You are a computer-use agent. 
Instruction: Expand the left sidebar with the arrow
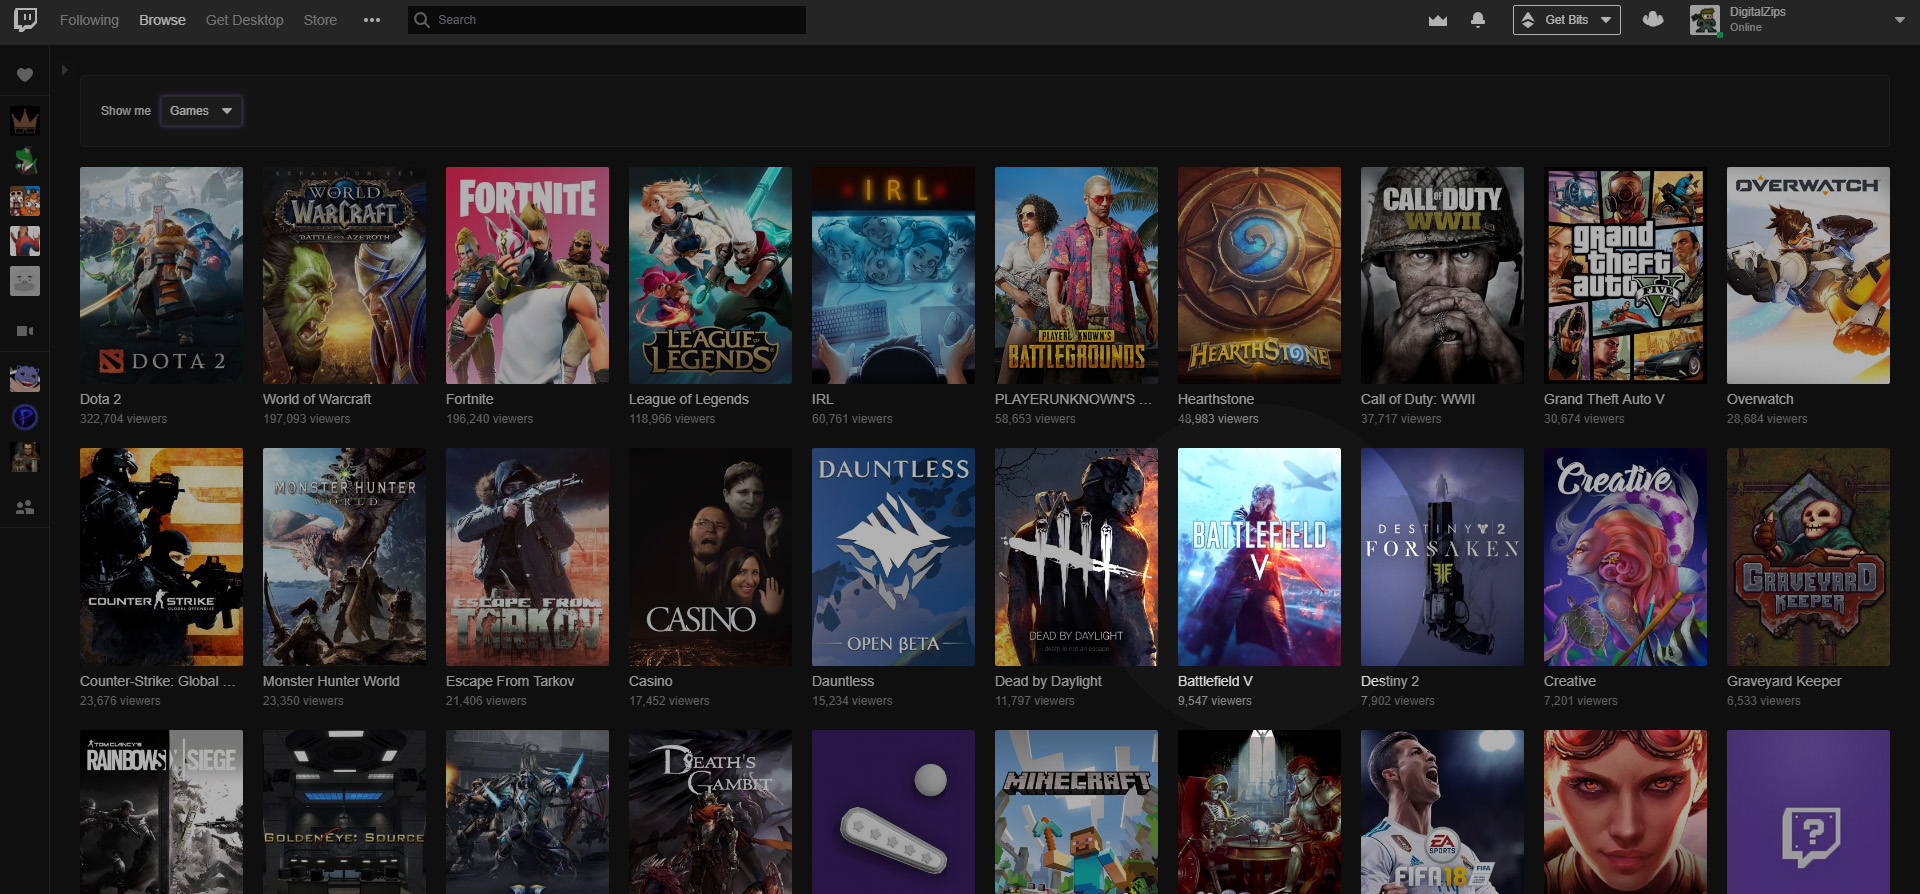[64, 70]
